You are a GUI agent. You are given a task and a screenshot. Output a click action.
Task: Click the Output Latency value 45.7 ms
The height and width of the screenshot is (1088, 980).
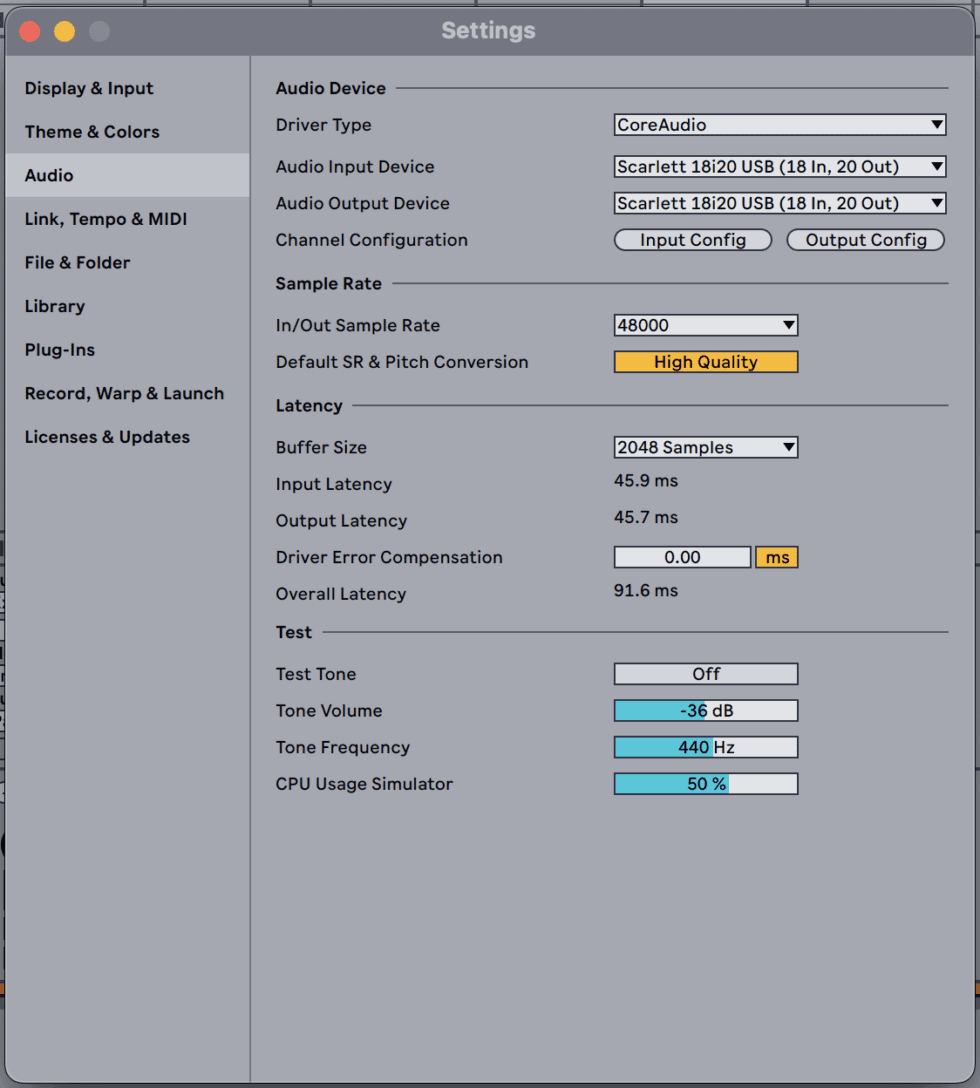coord(645,518)
